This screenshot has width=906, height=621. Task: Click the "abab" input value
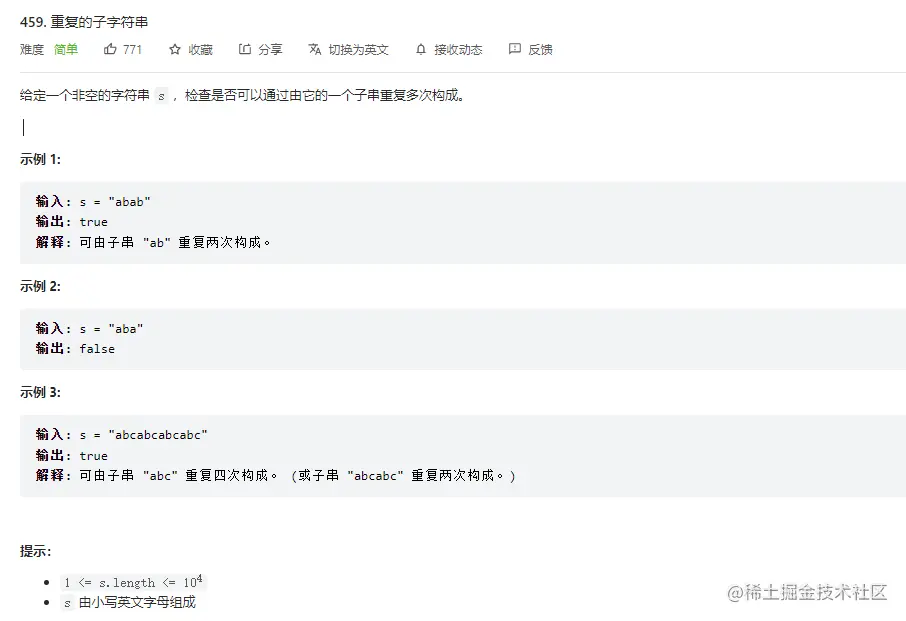click(x=129, y=202)
